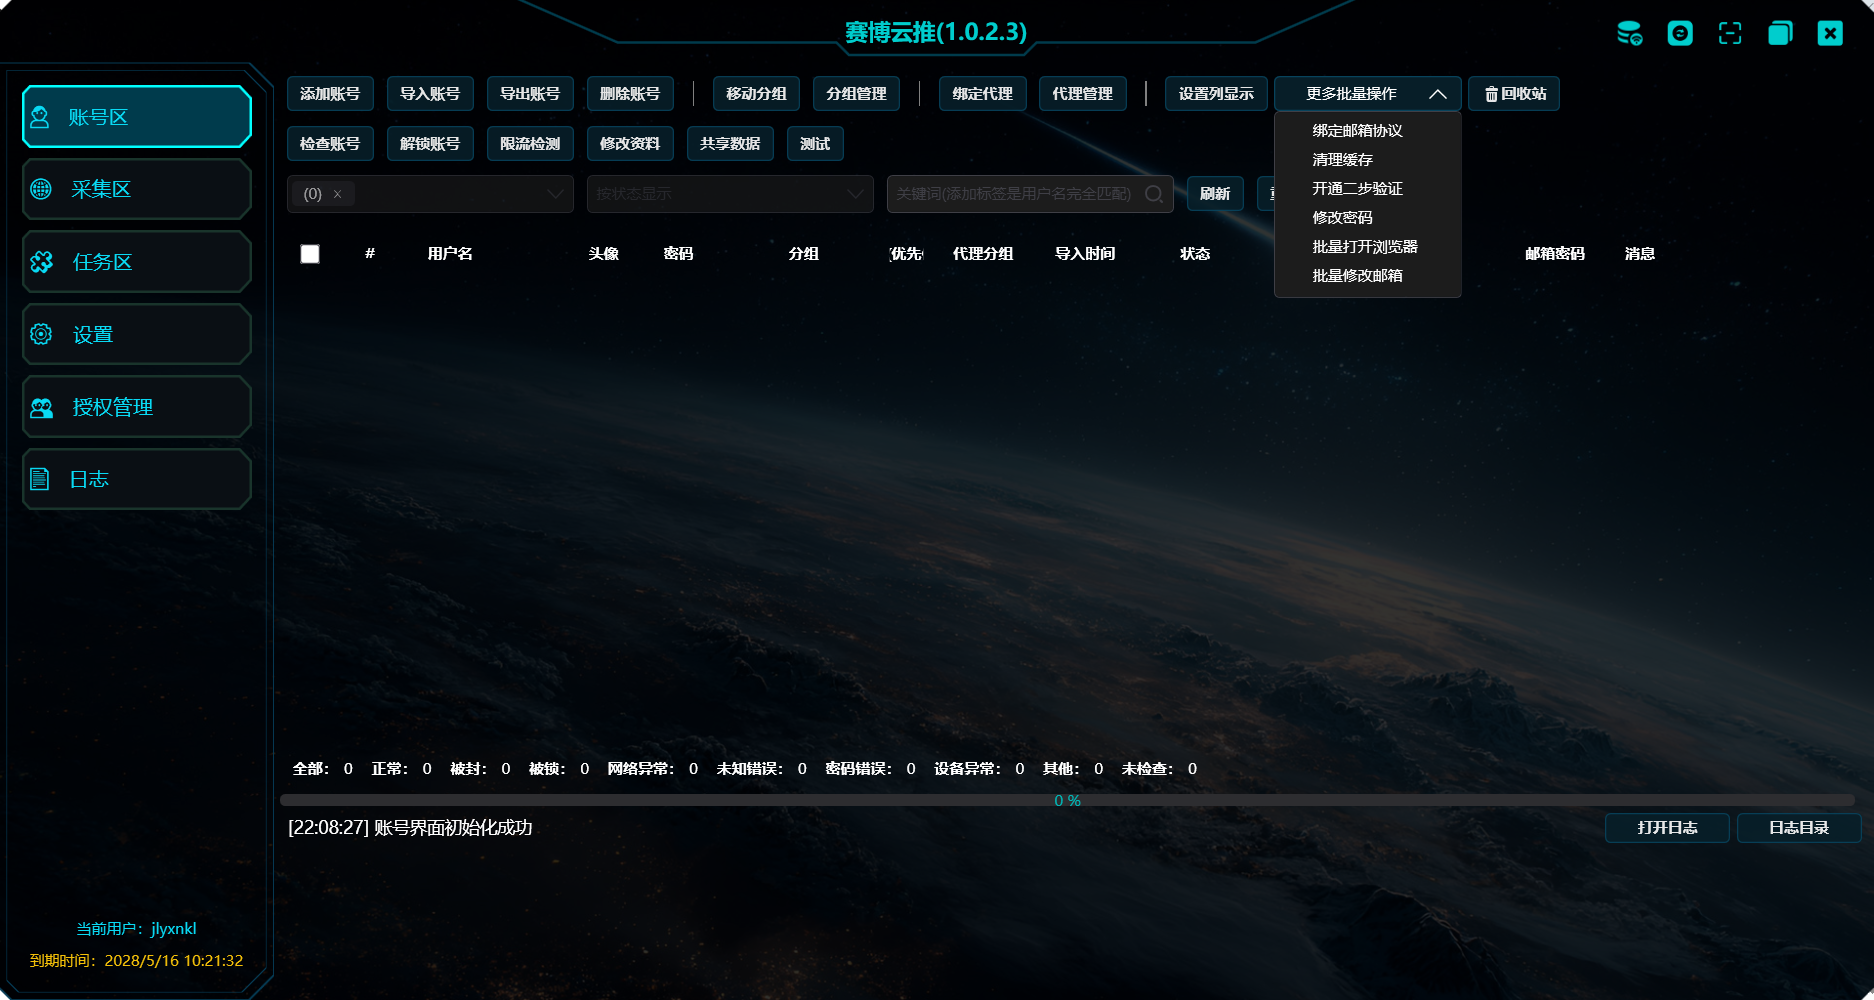Click the search magnifier in keyword field
This screenshot has height=1000, width=1874.
(1154, 194)
